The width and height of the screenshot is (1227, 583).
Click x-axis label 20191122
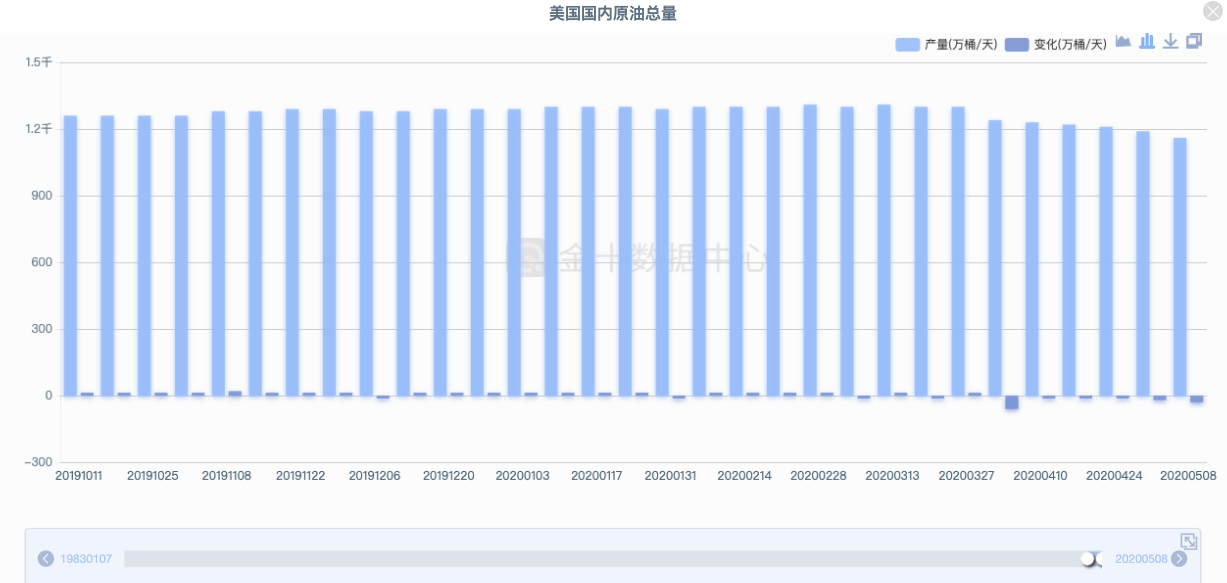pos(301,476)
